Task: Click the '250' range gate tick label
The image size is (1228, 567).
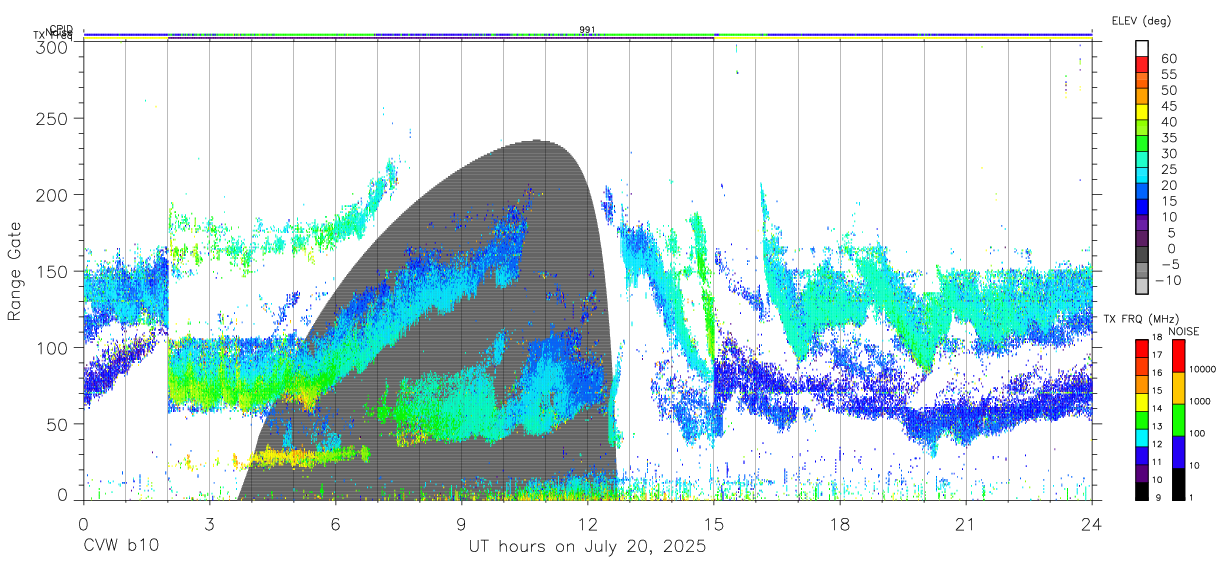Action: pos(52,118)
